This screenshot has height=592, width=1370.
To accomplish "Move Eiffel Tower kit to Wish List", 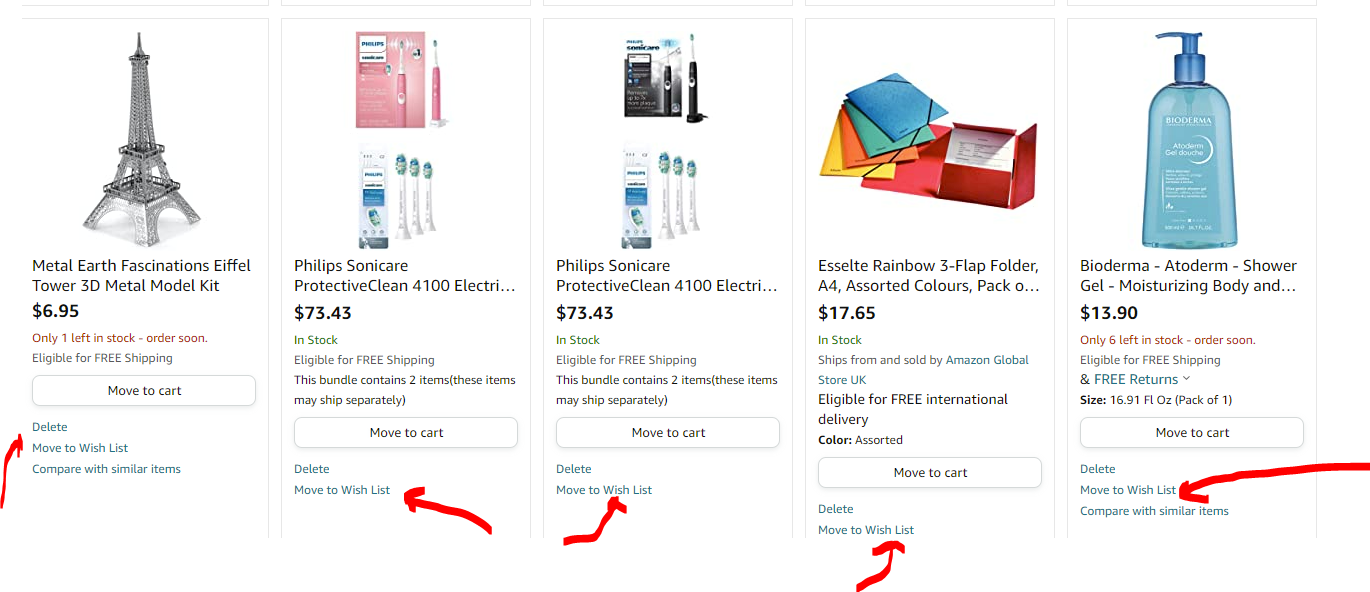I will click(x=80, y=448).
